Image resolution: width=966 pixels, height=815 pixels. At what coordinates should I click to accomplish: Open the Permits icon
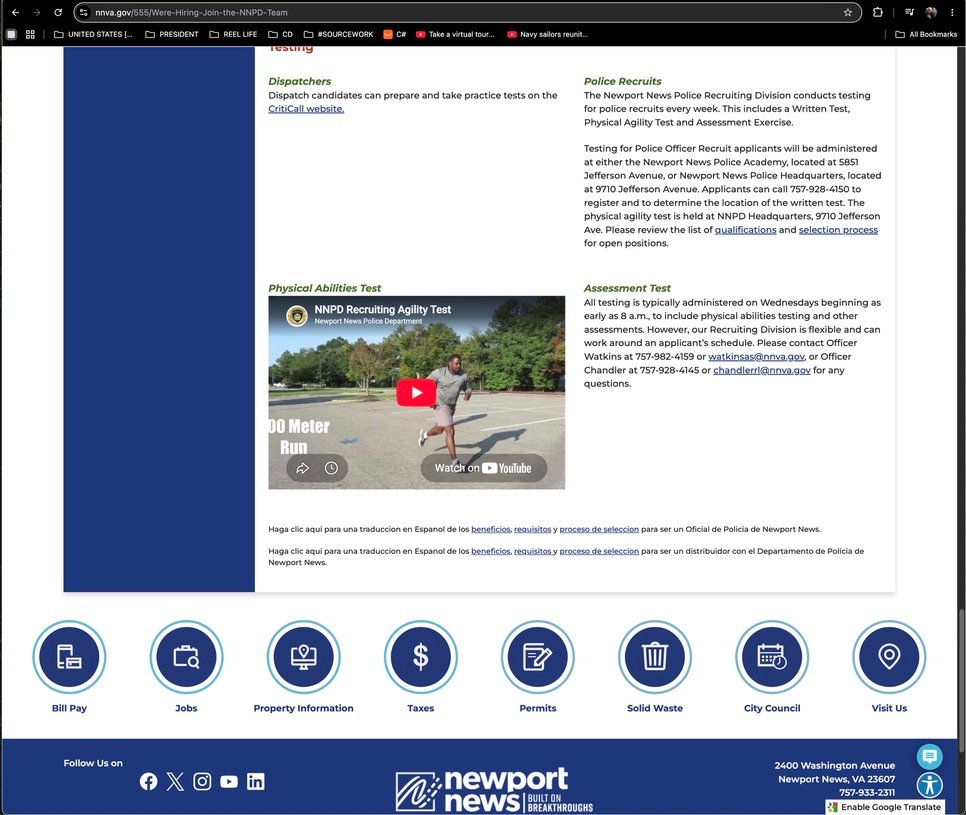(x=538, y=657)
